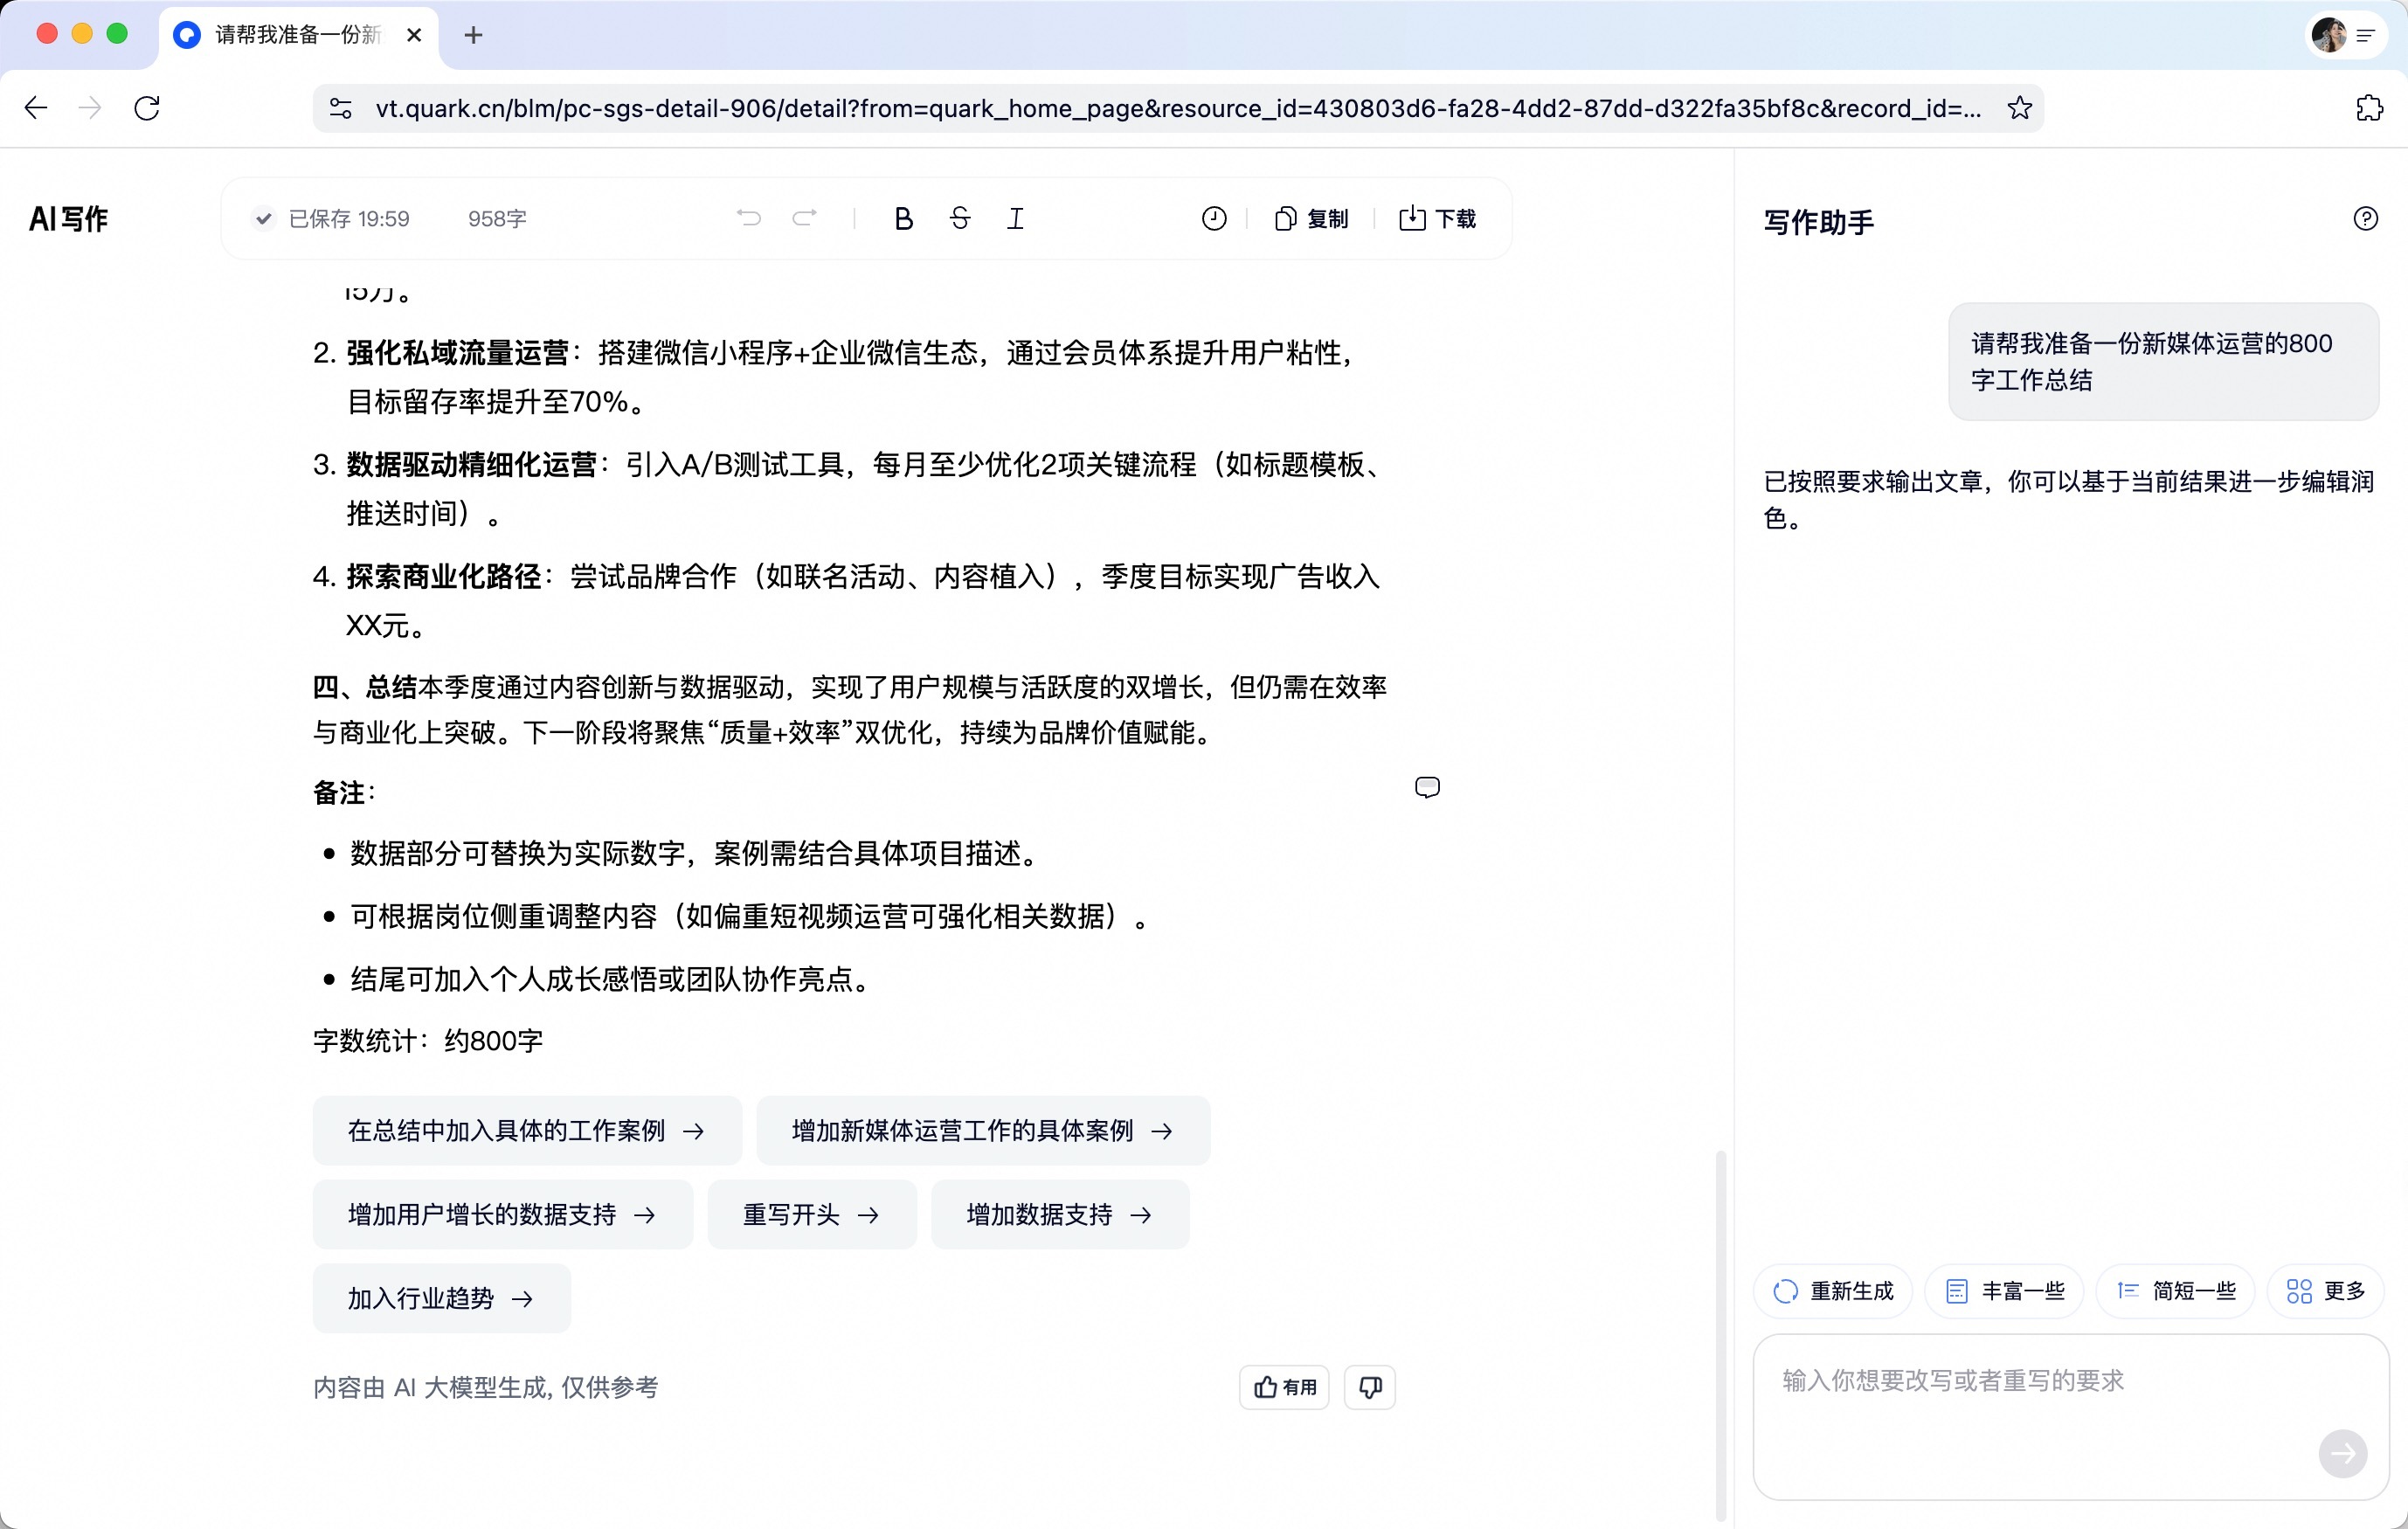Screen dimensions: 2408x1529
Task: Redo the last undone edit
Action: click(x=805, y=218)
